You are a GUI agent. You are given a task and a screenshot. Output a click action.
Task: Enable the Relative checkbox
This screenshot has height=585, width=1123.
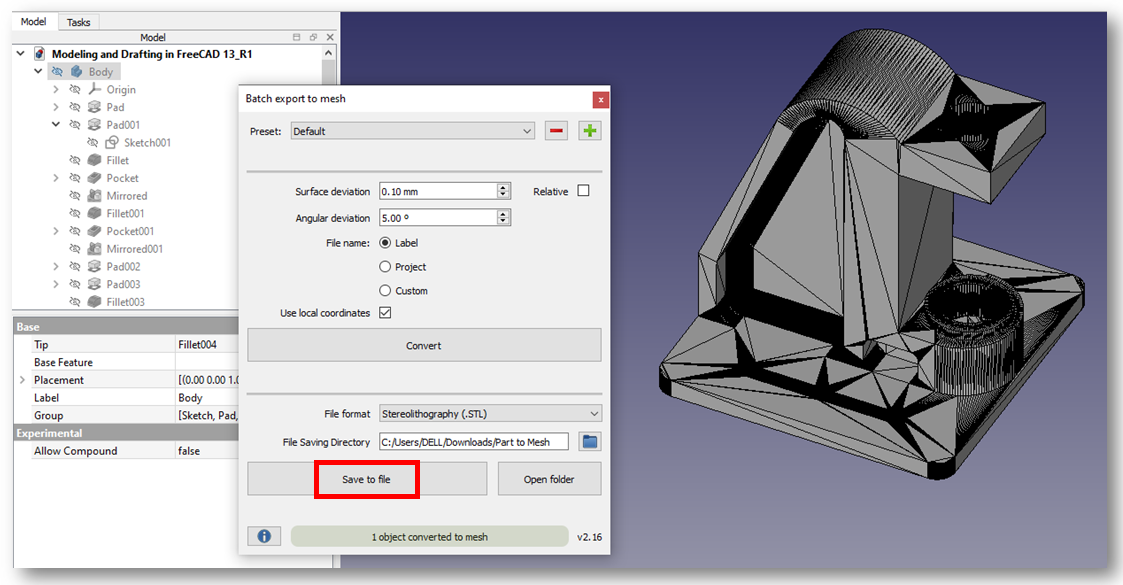coord(583,191)
